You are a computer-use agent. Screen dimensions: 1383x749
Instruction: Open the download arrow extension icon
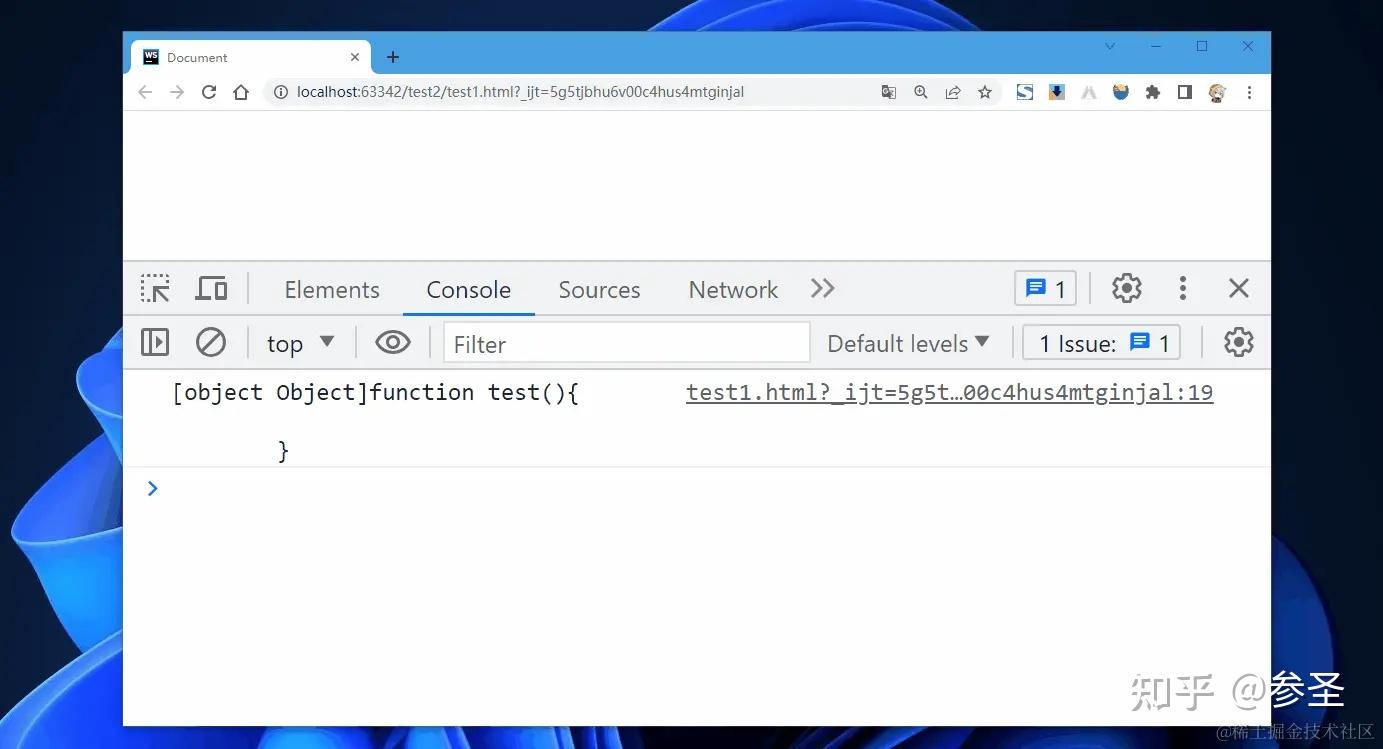pos(1057,92)
